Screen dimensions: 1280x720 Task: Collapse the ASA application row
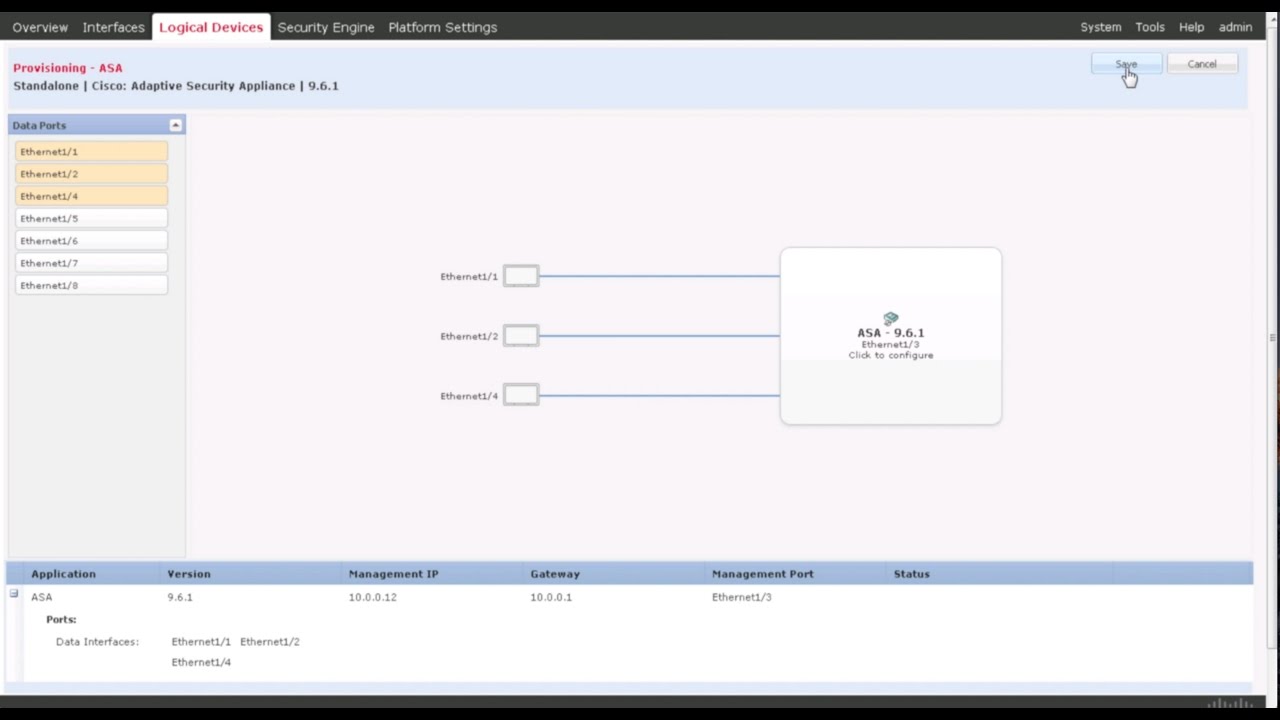[14, 594]
